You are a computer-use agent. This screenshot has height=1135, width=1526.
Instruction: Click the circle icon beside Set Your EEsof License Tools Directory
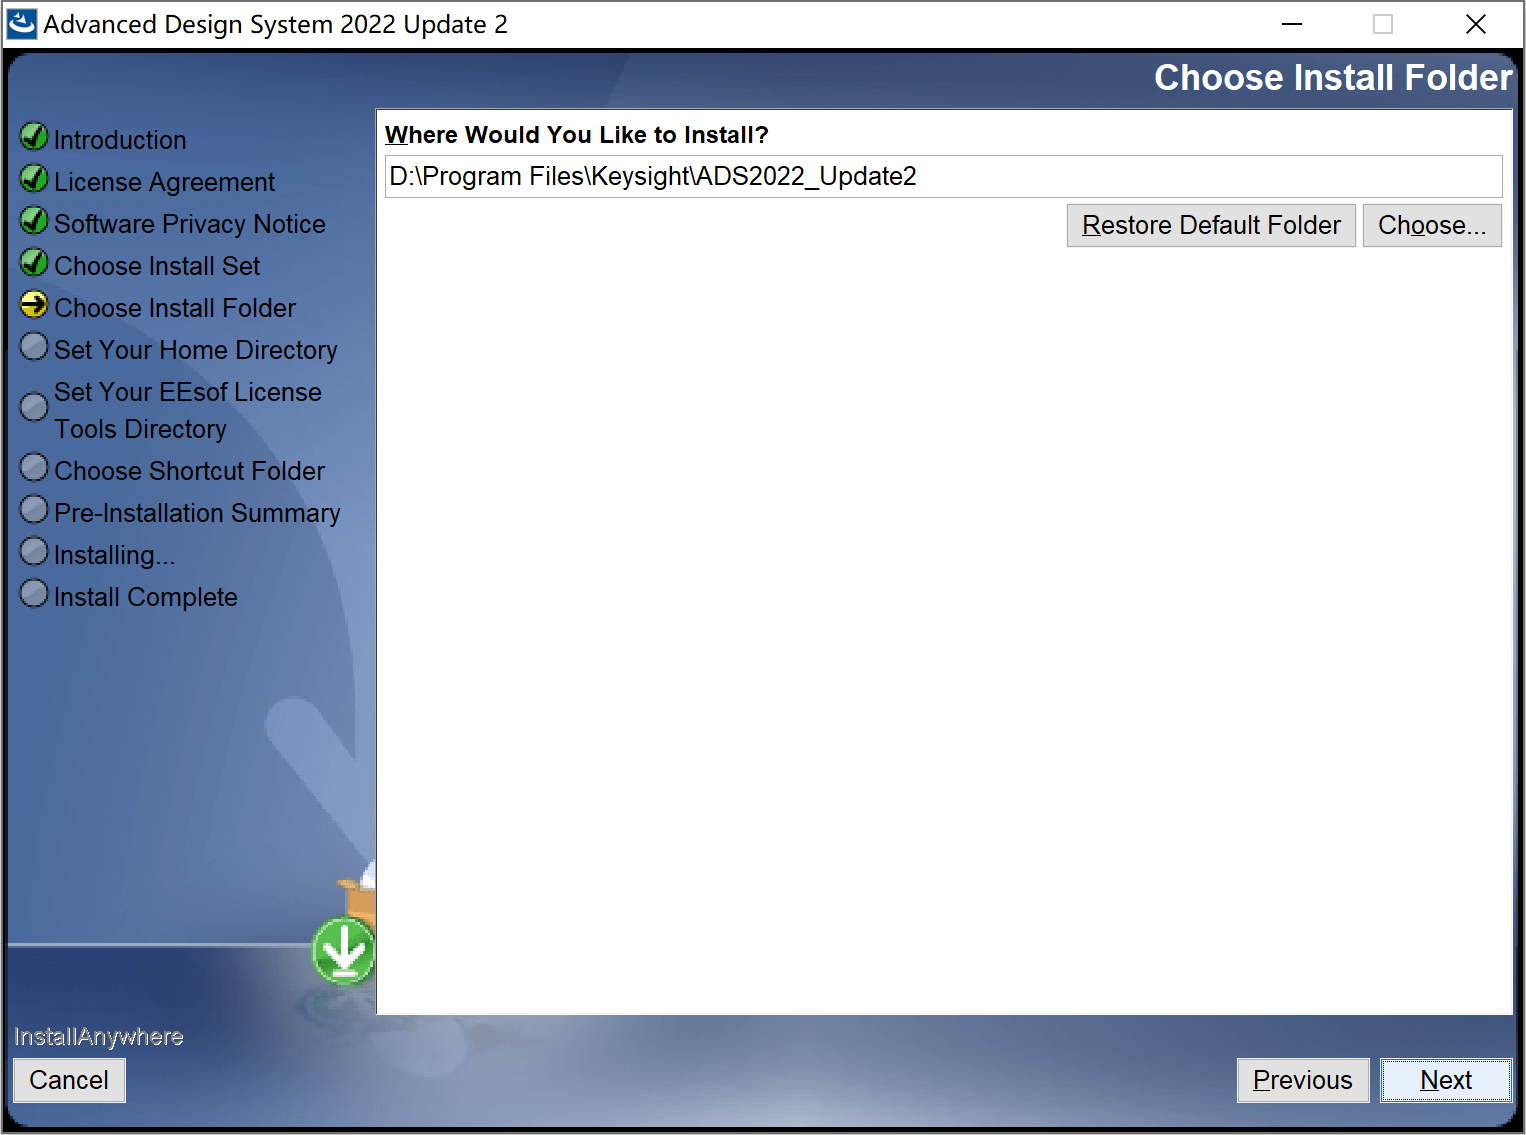34,407
